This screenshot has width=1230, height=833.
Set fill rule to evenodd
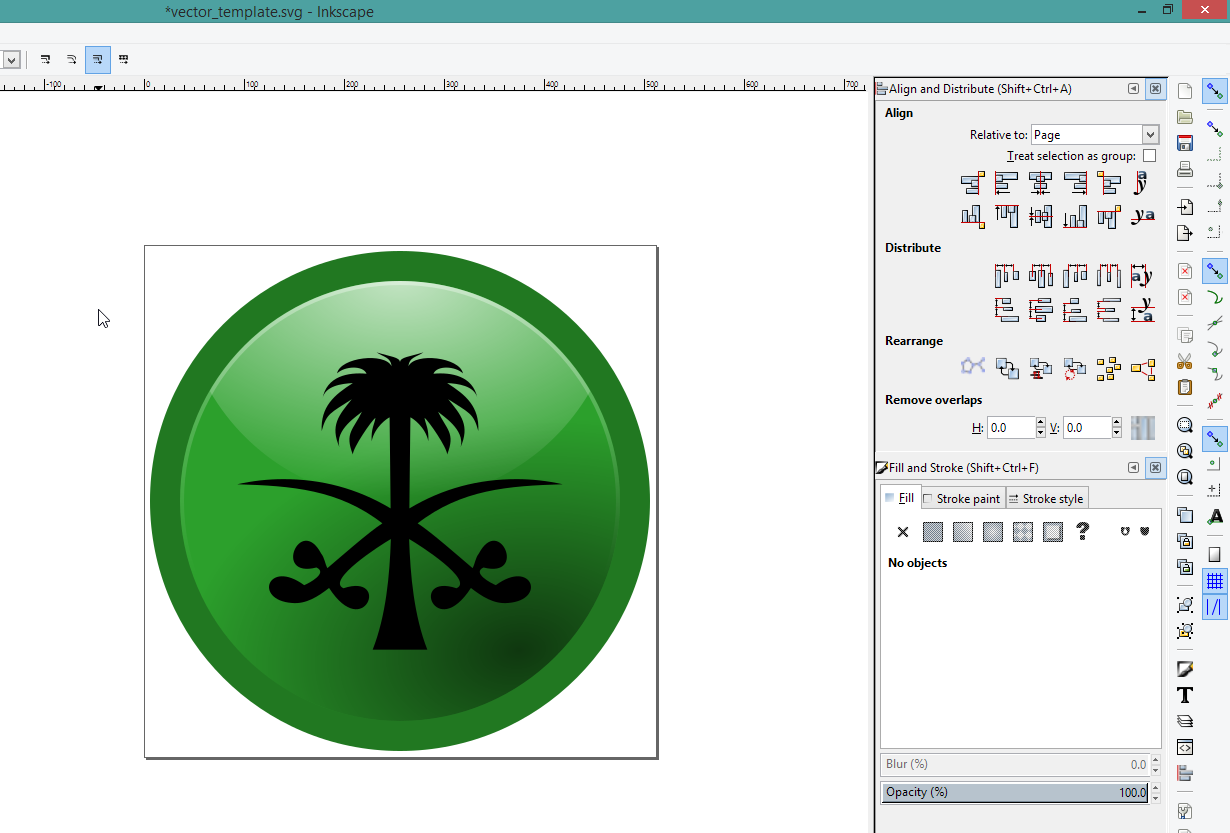coord(1125,532)
